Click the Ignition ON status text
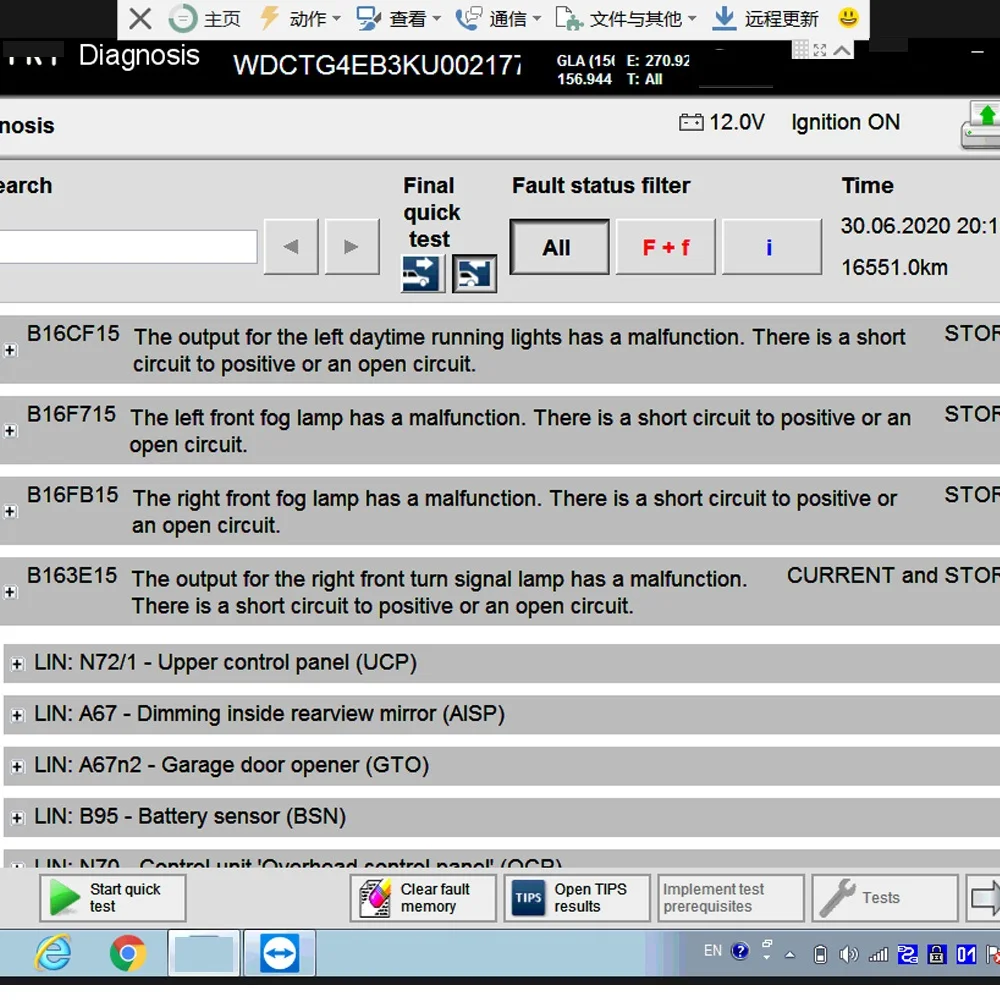 pos(846,122)
